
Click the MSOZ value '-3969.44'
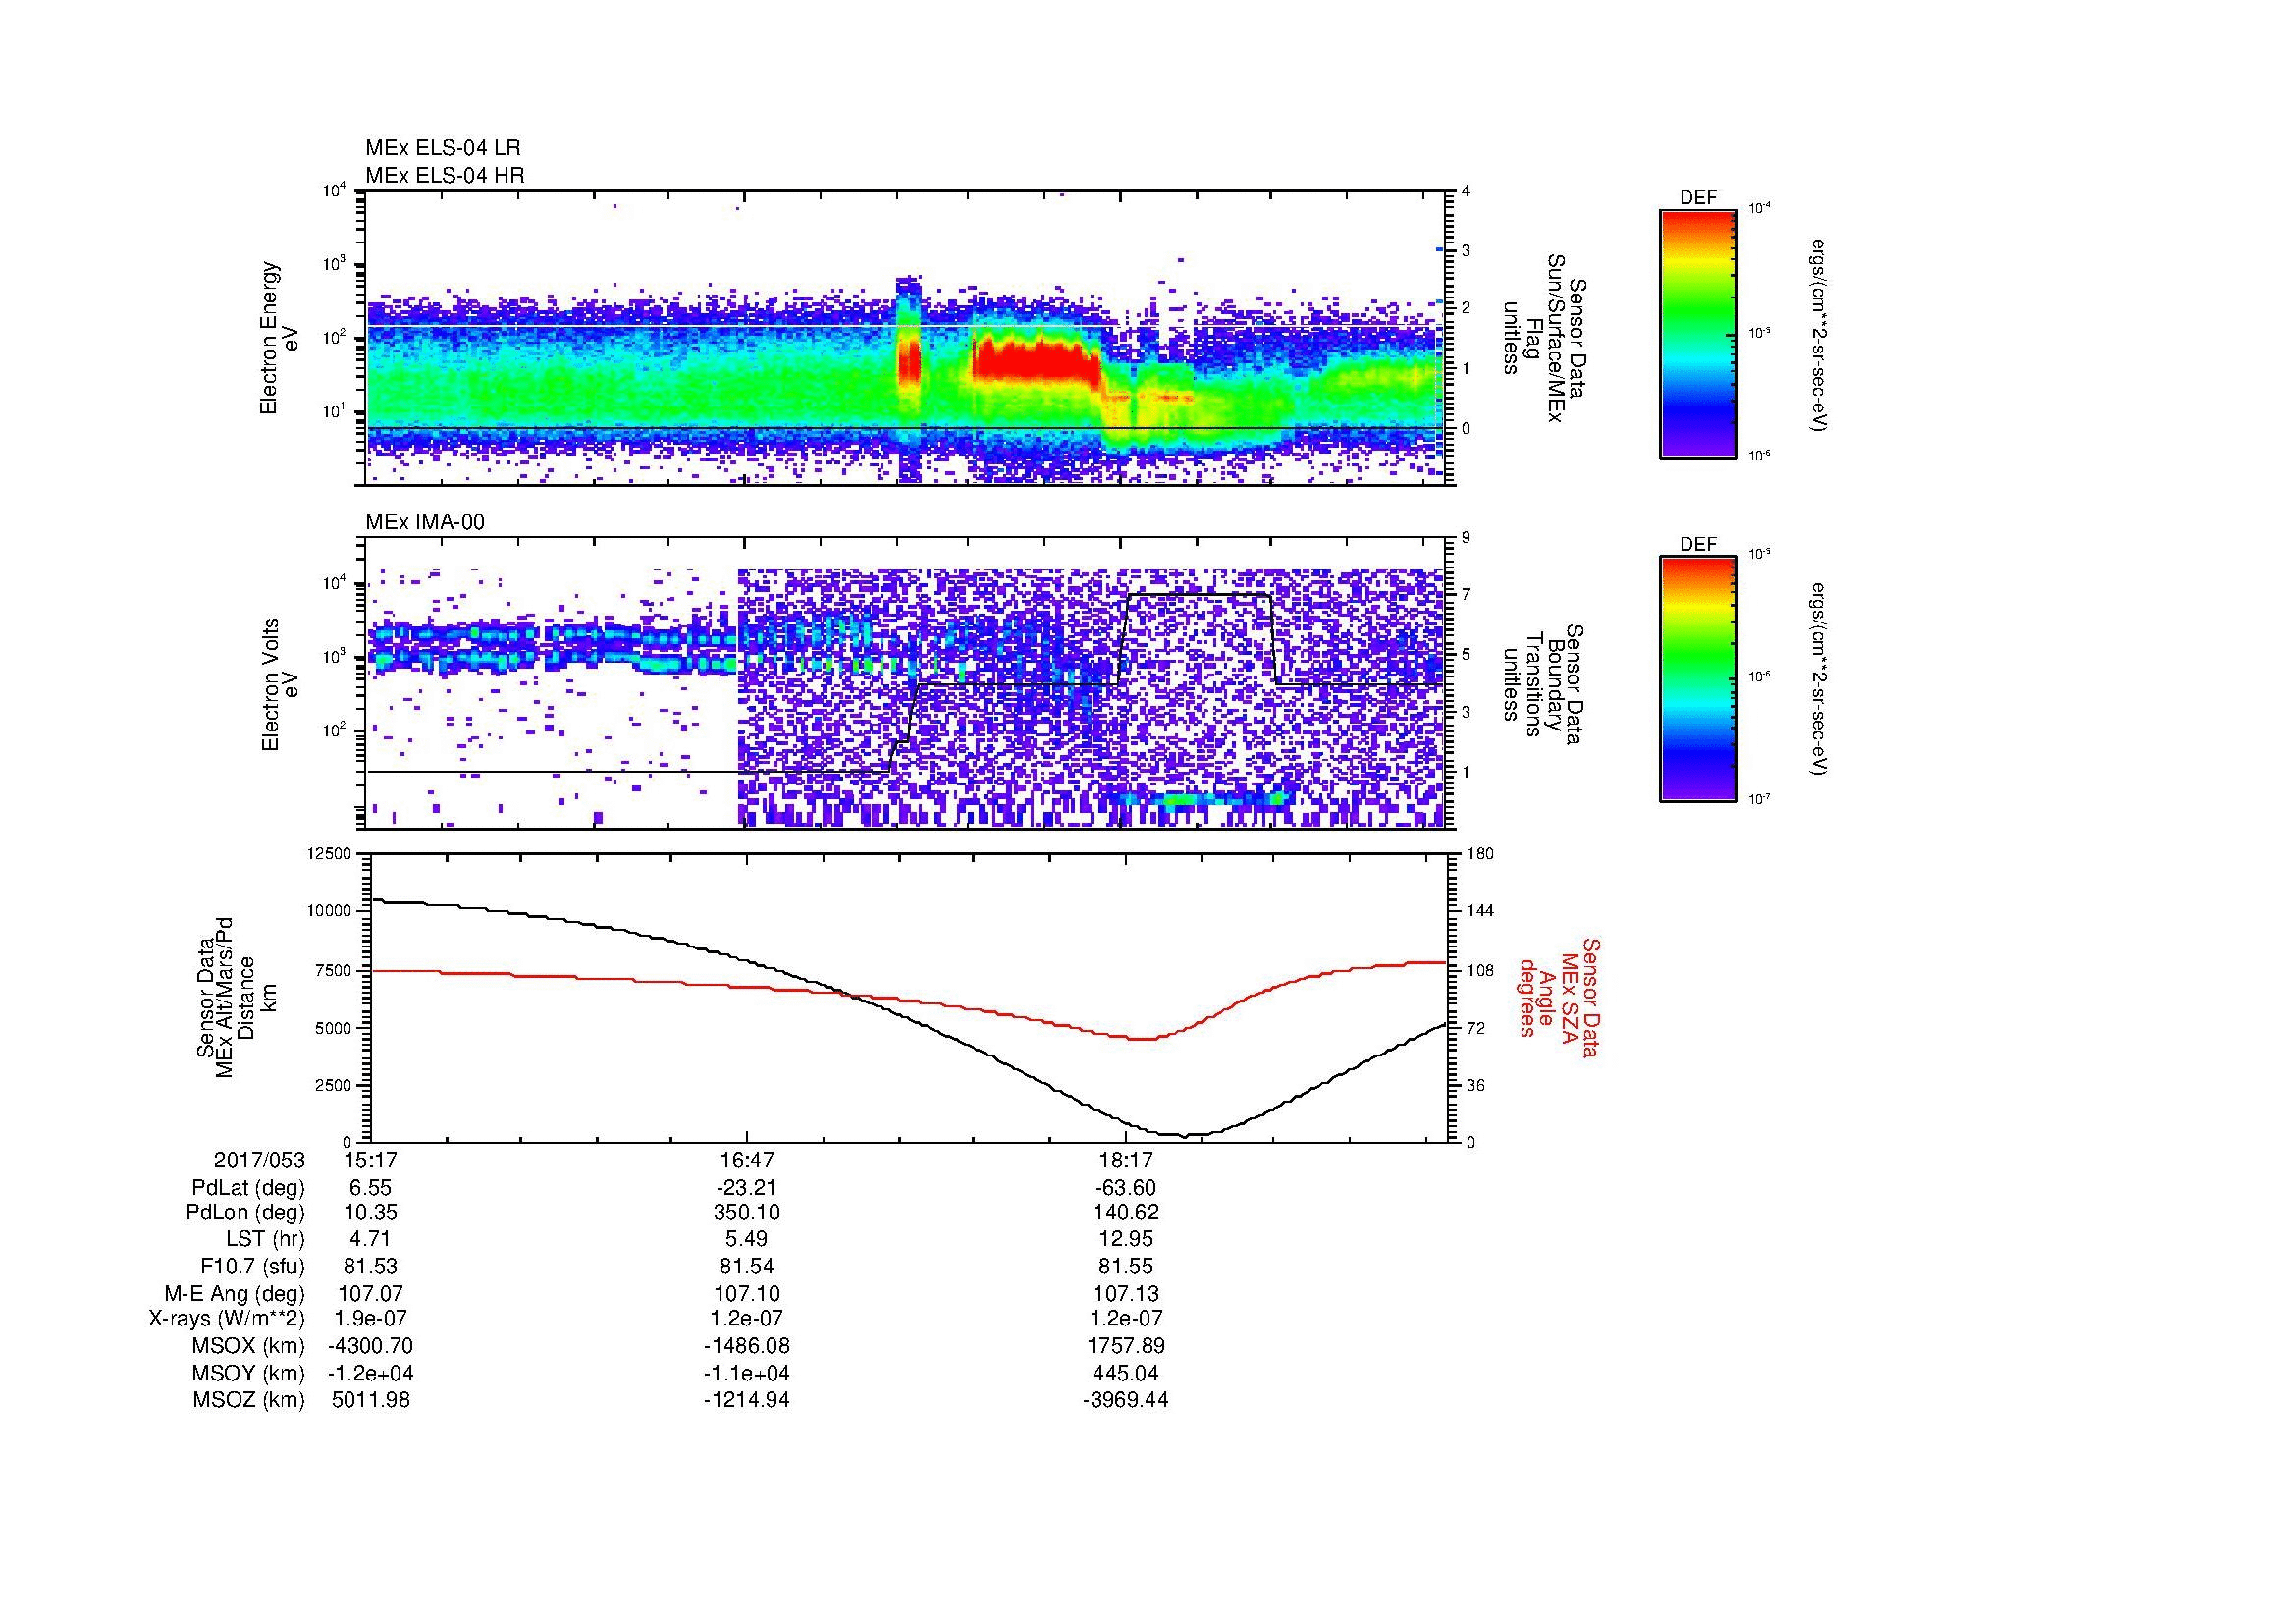[x=1125, y=1400]
